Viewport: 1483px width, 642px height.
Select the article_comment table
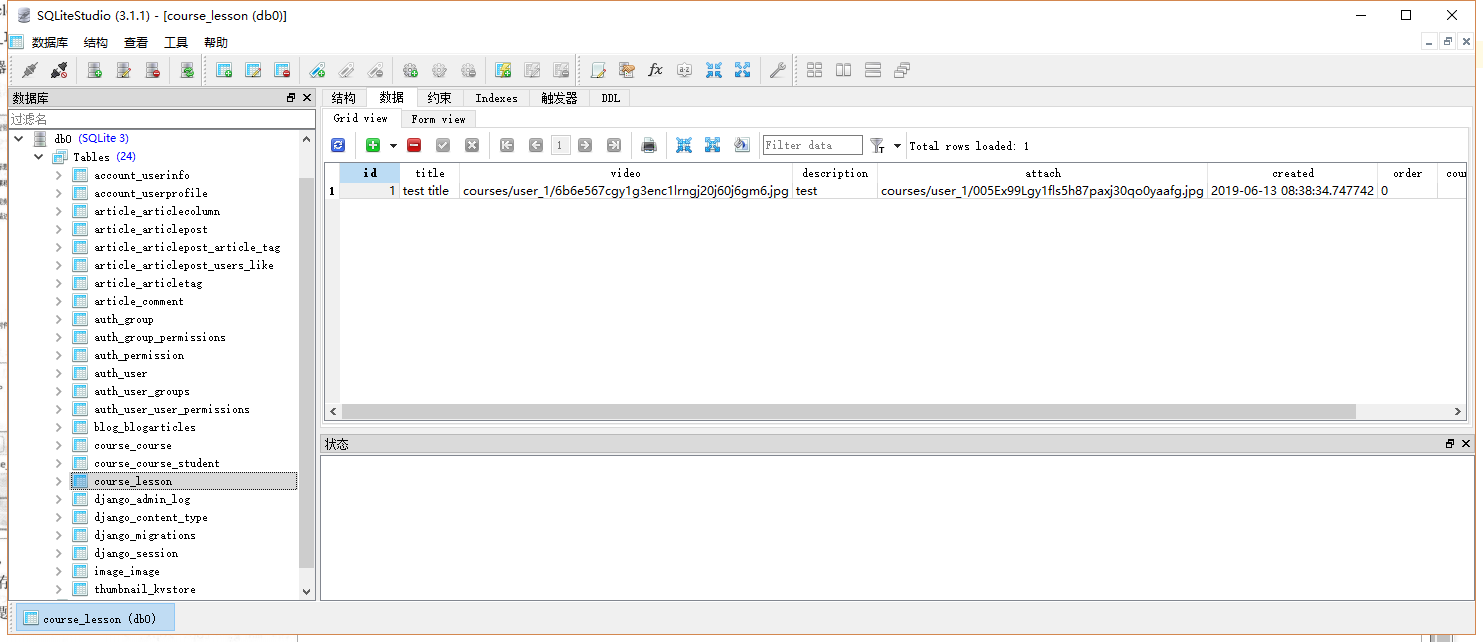coord(139,301)
